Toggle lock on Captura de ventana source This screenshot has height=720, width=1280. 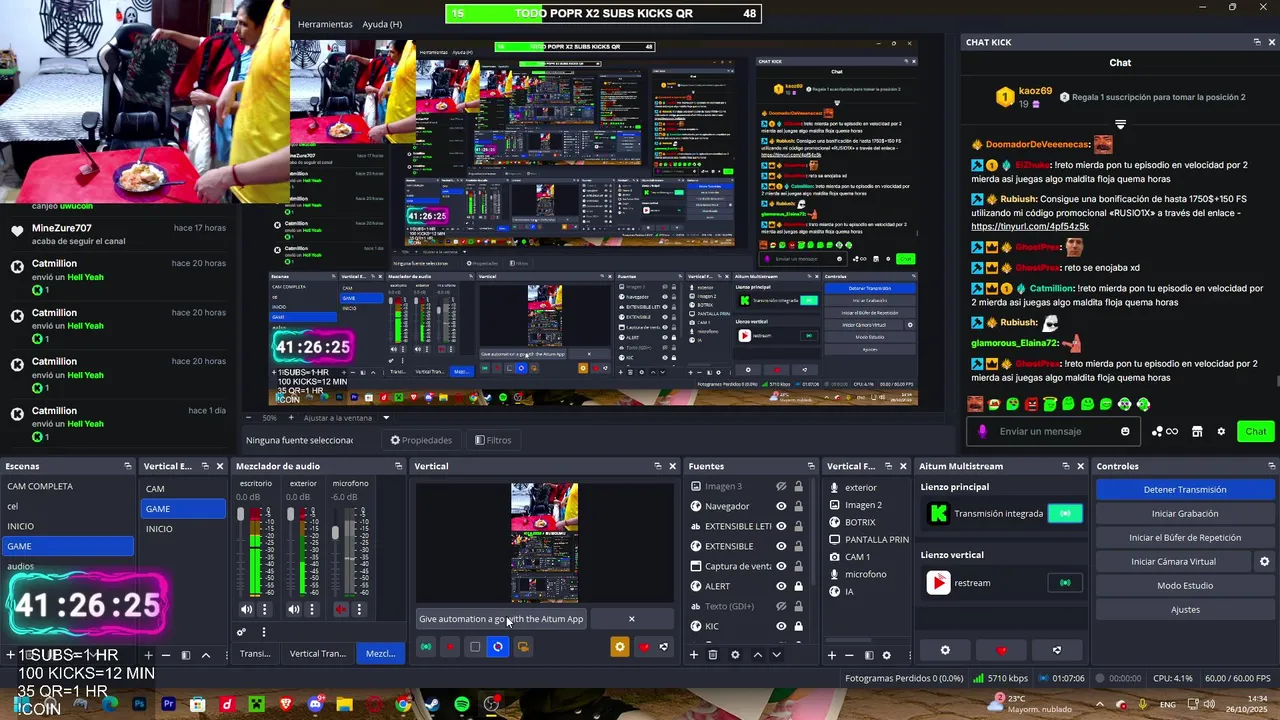click(798, 566)
